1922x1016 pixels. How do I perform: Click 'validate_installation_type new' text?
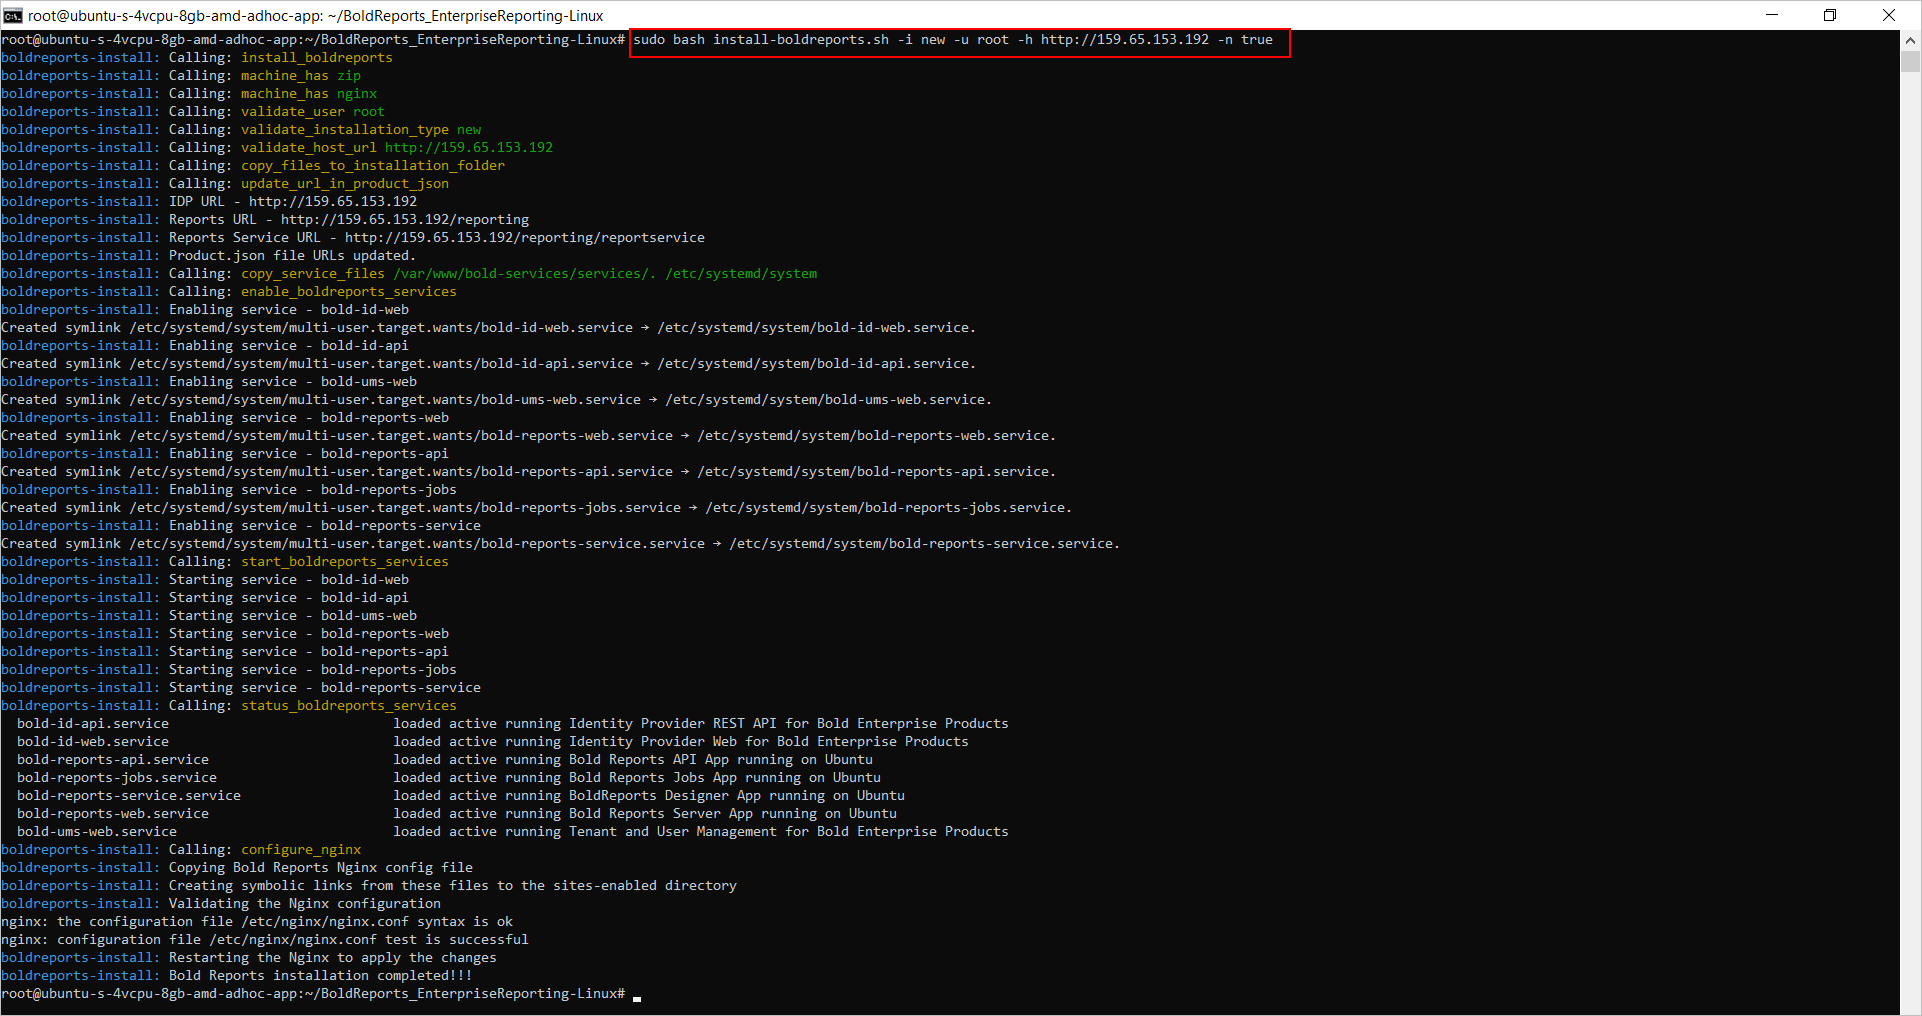[361, 130]
